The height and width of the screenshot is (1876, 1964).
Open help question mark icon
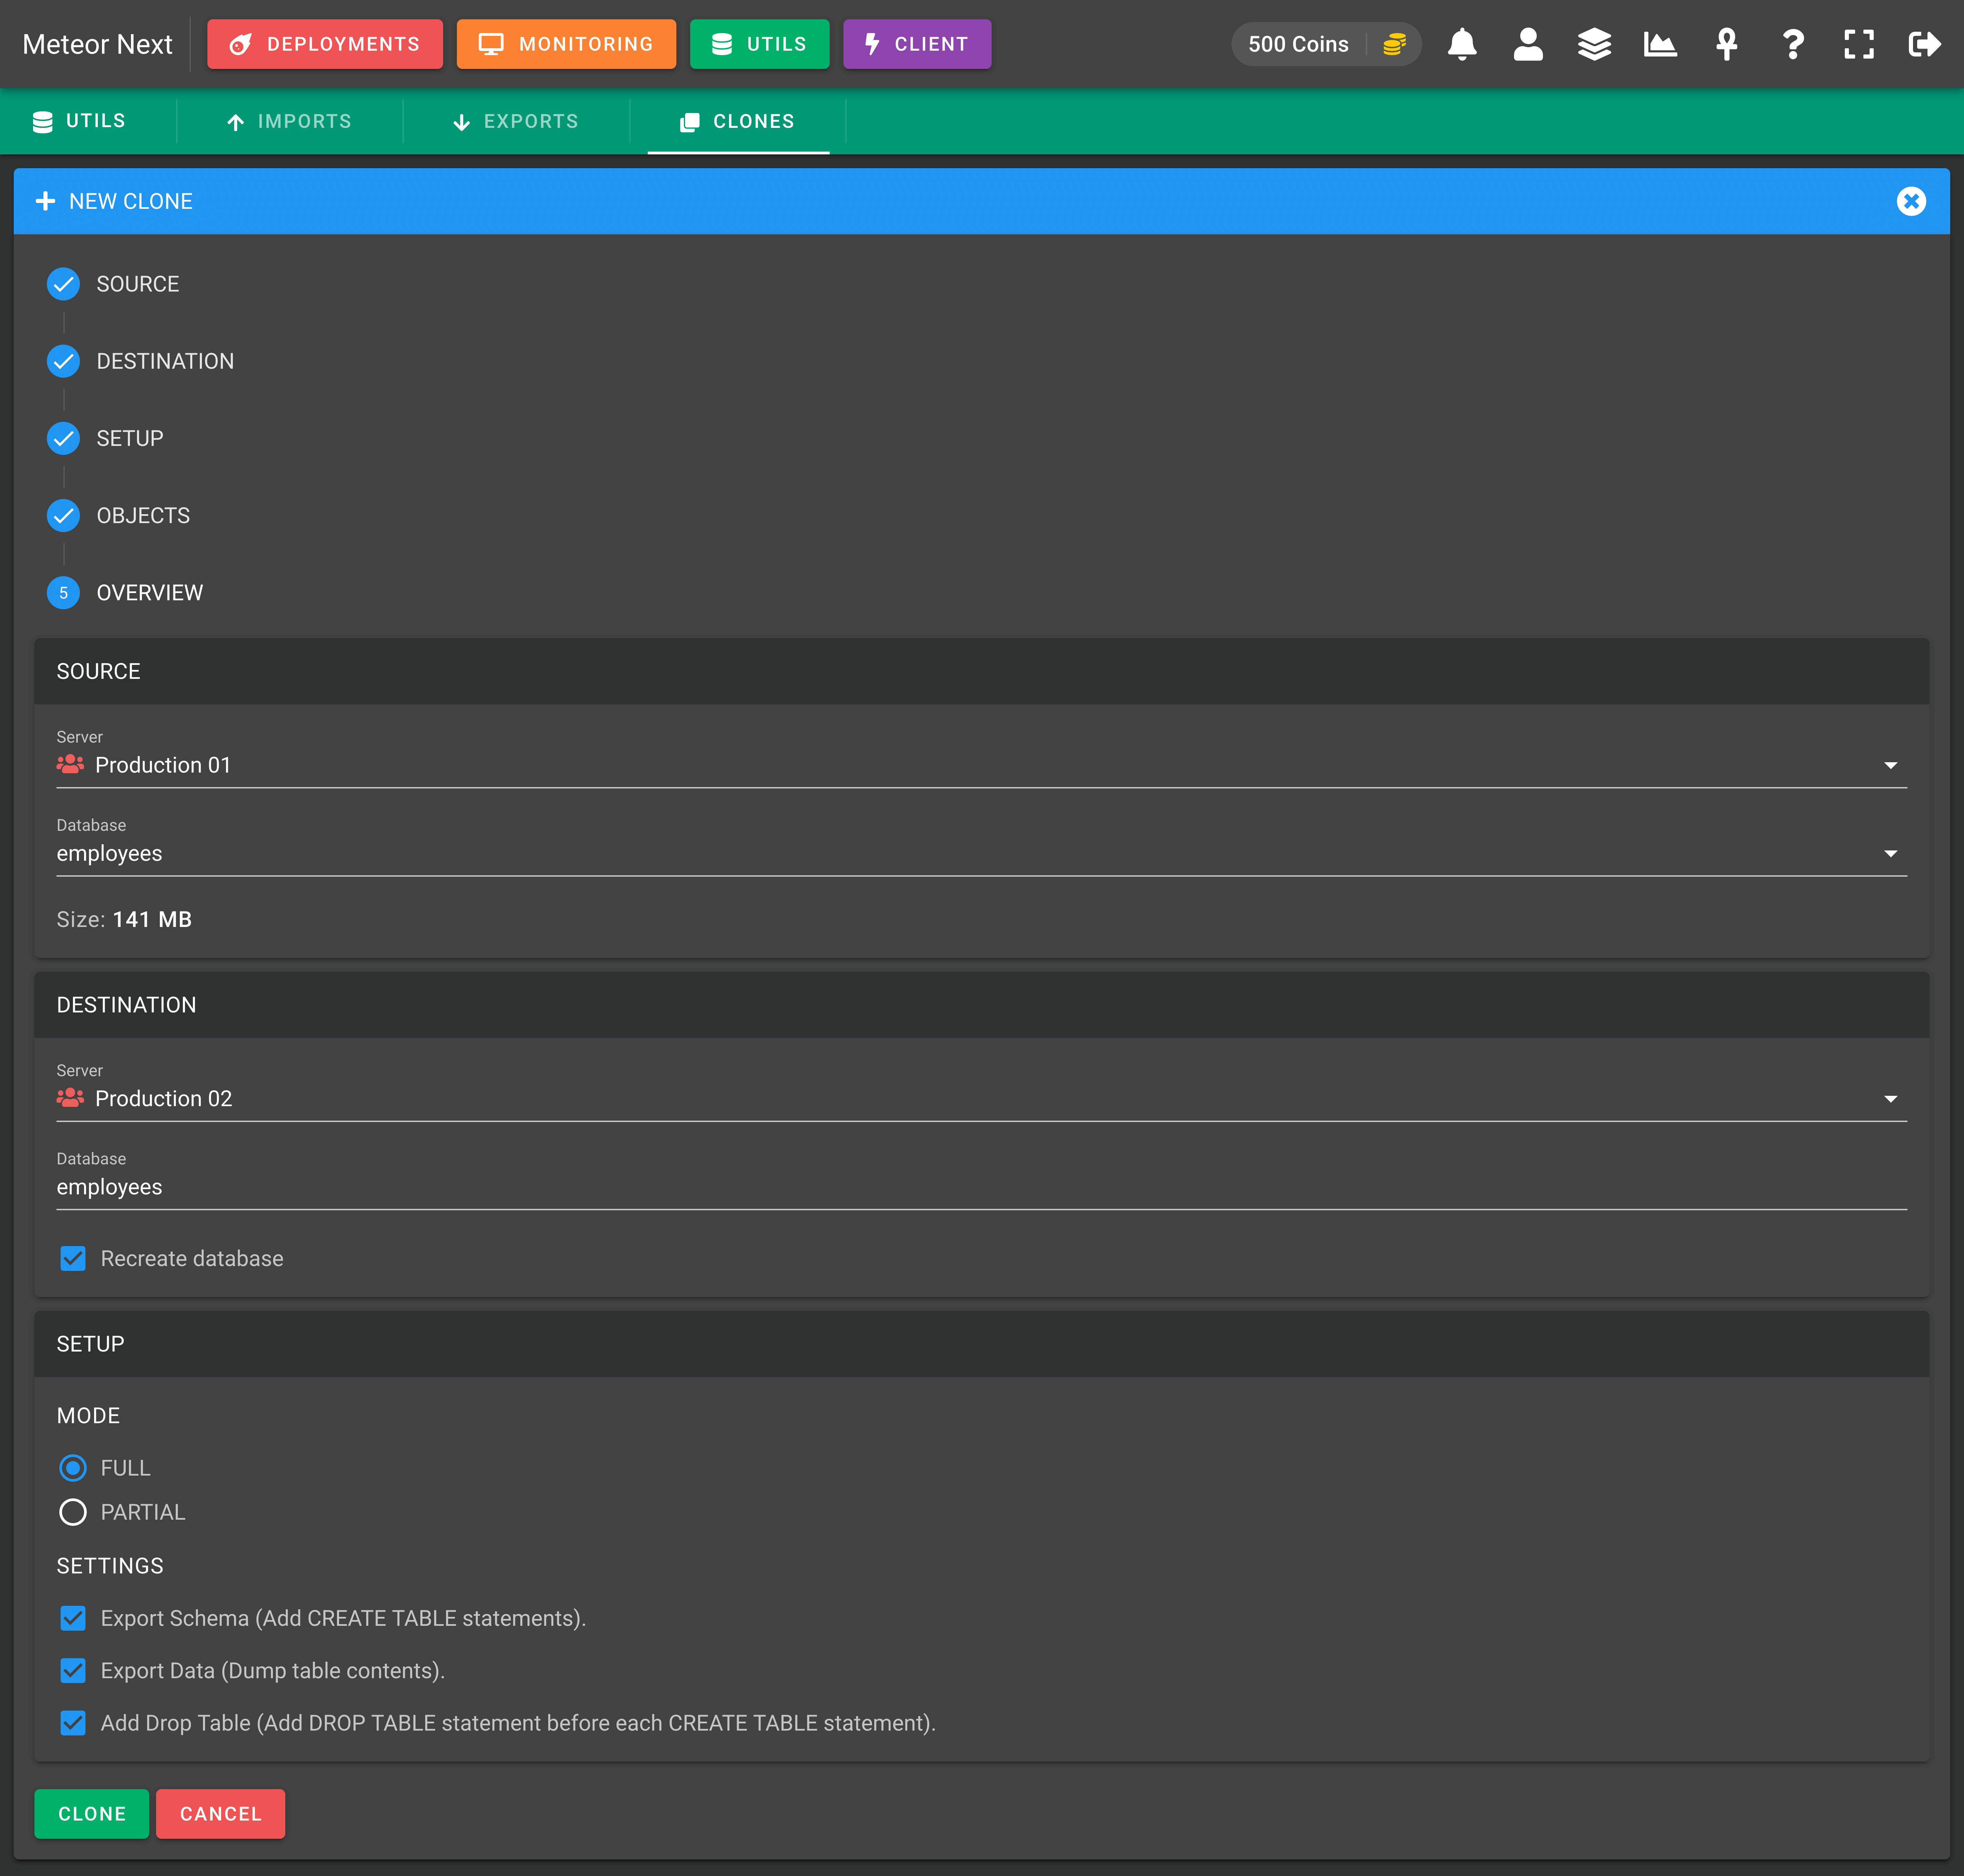click(1793, 44)
